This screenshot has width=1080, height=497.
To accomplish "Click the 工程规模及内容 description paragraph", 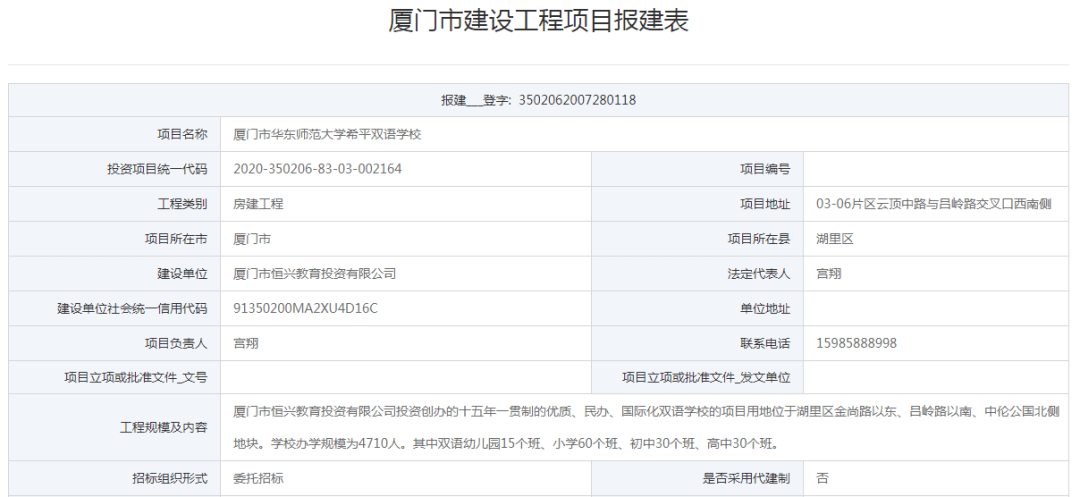I will [x=645, y=427].
